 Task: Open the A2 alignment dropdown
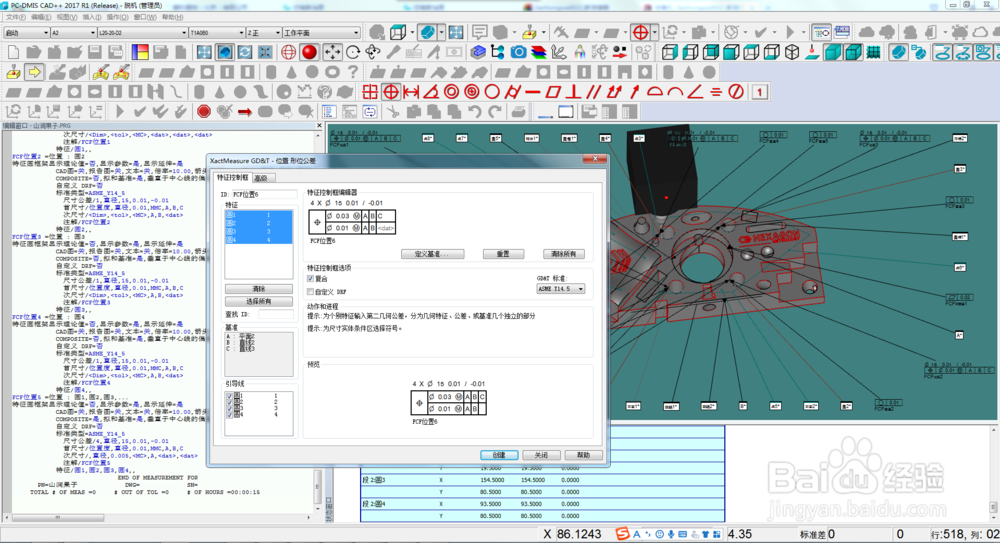point(73,33)
